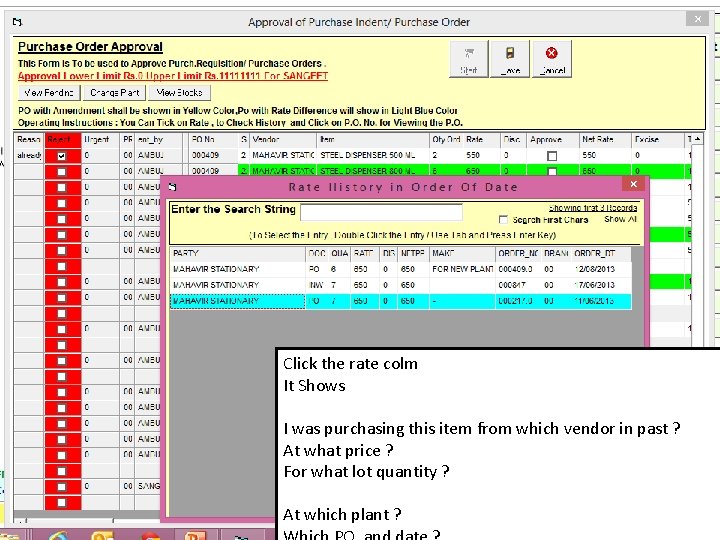720x540 pixels.
Task: Select the history row dated 17/06/2013
Action: pyautogui.click(x=400, y=285)
